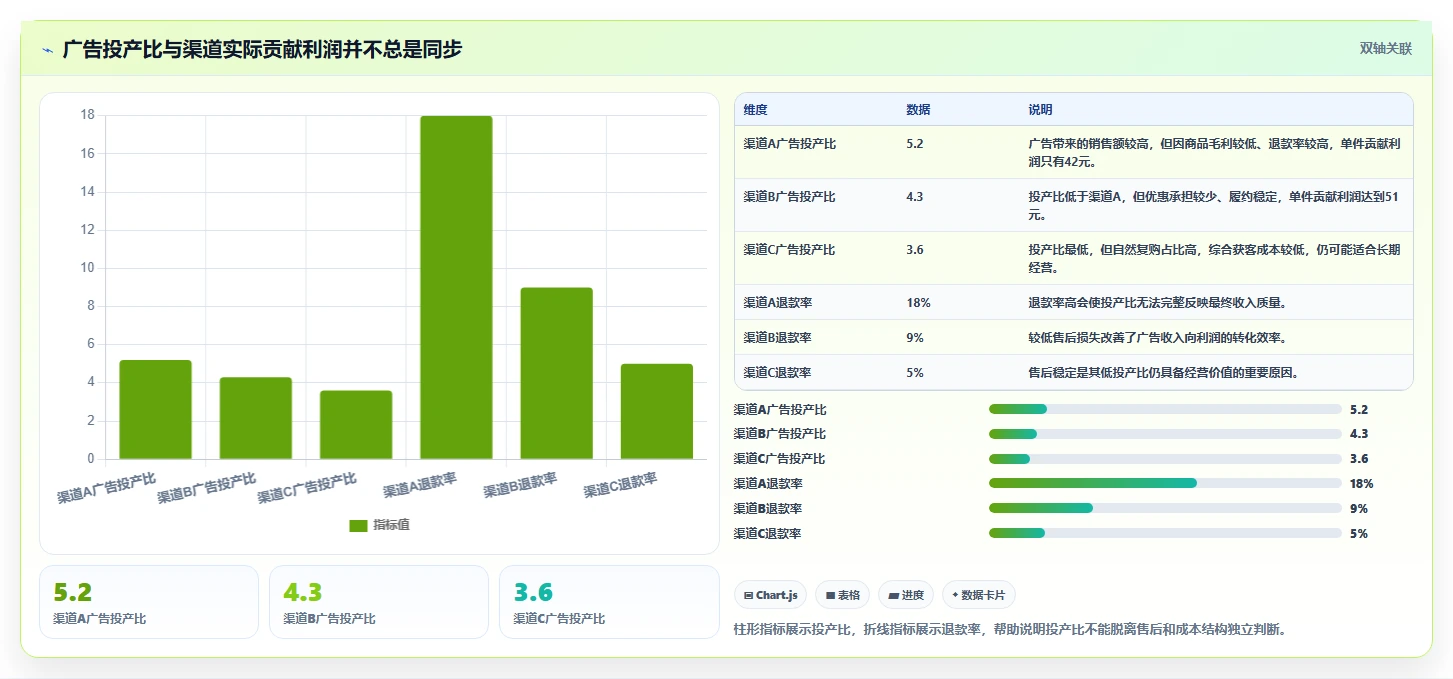Click the 渠道B广告投产比 progress bar
The image size is (1453, 679).
(1165, 434)
